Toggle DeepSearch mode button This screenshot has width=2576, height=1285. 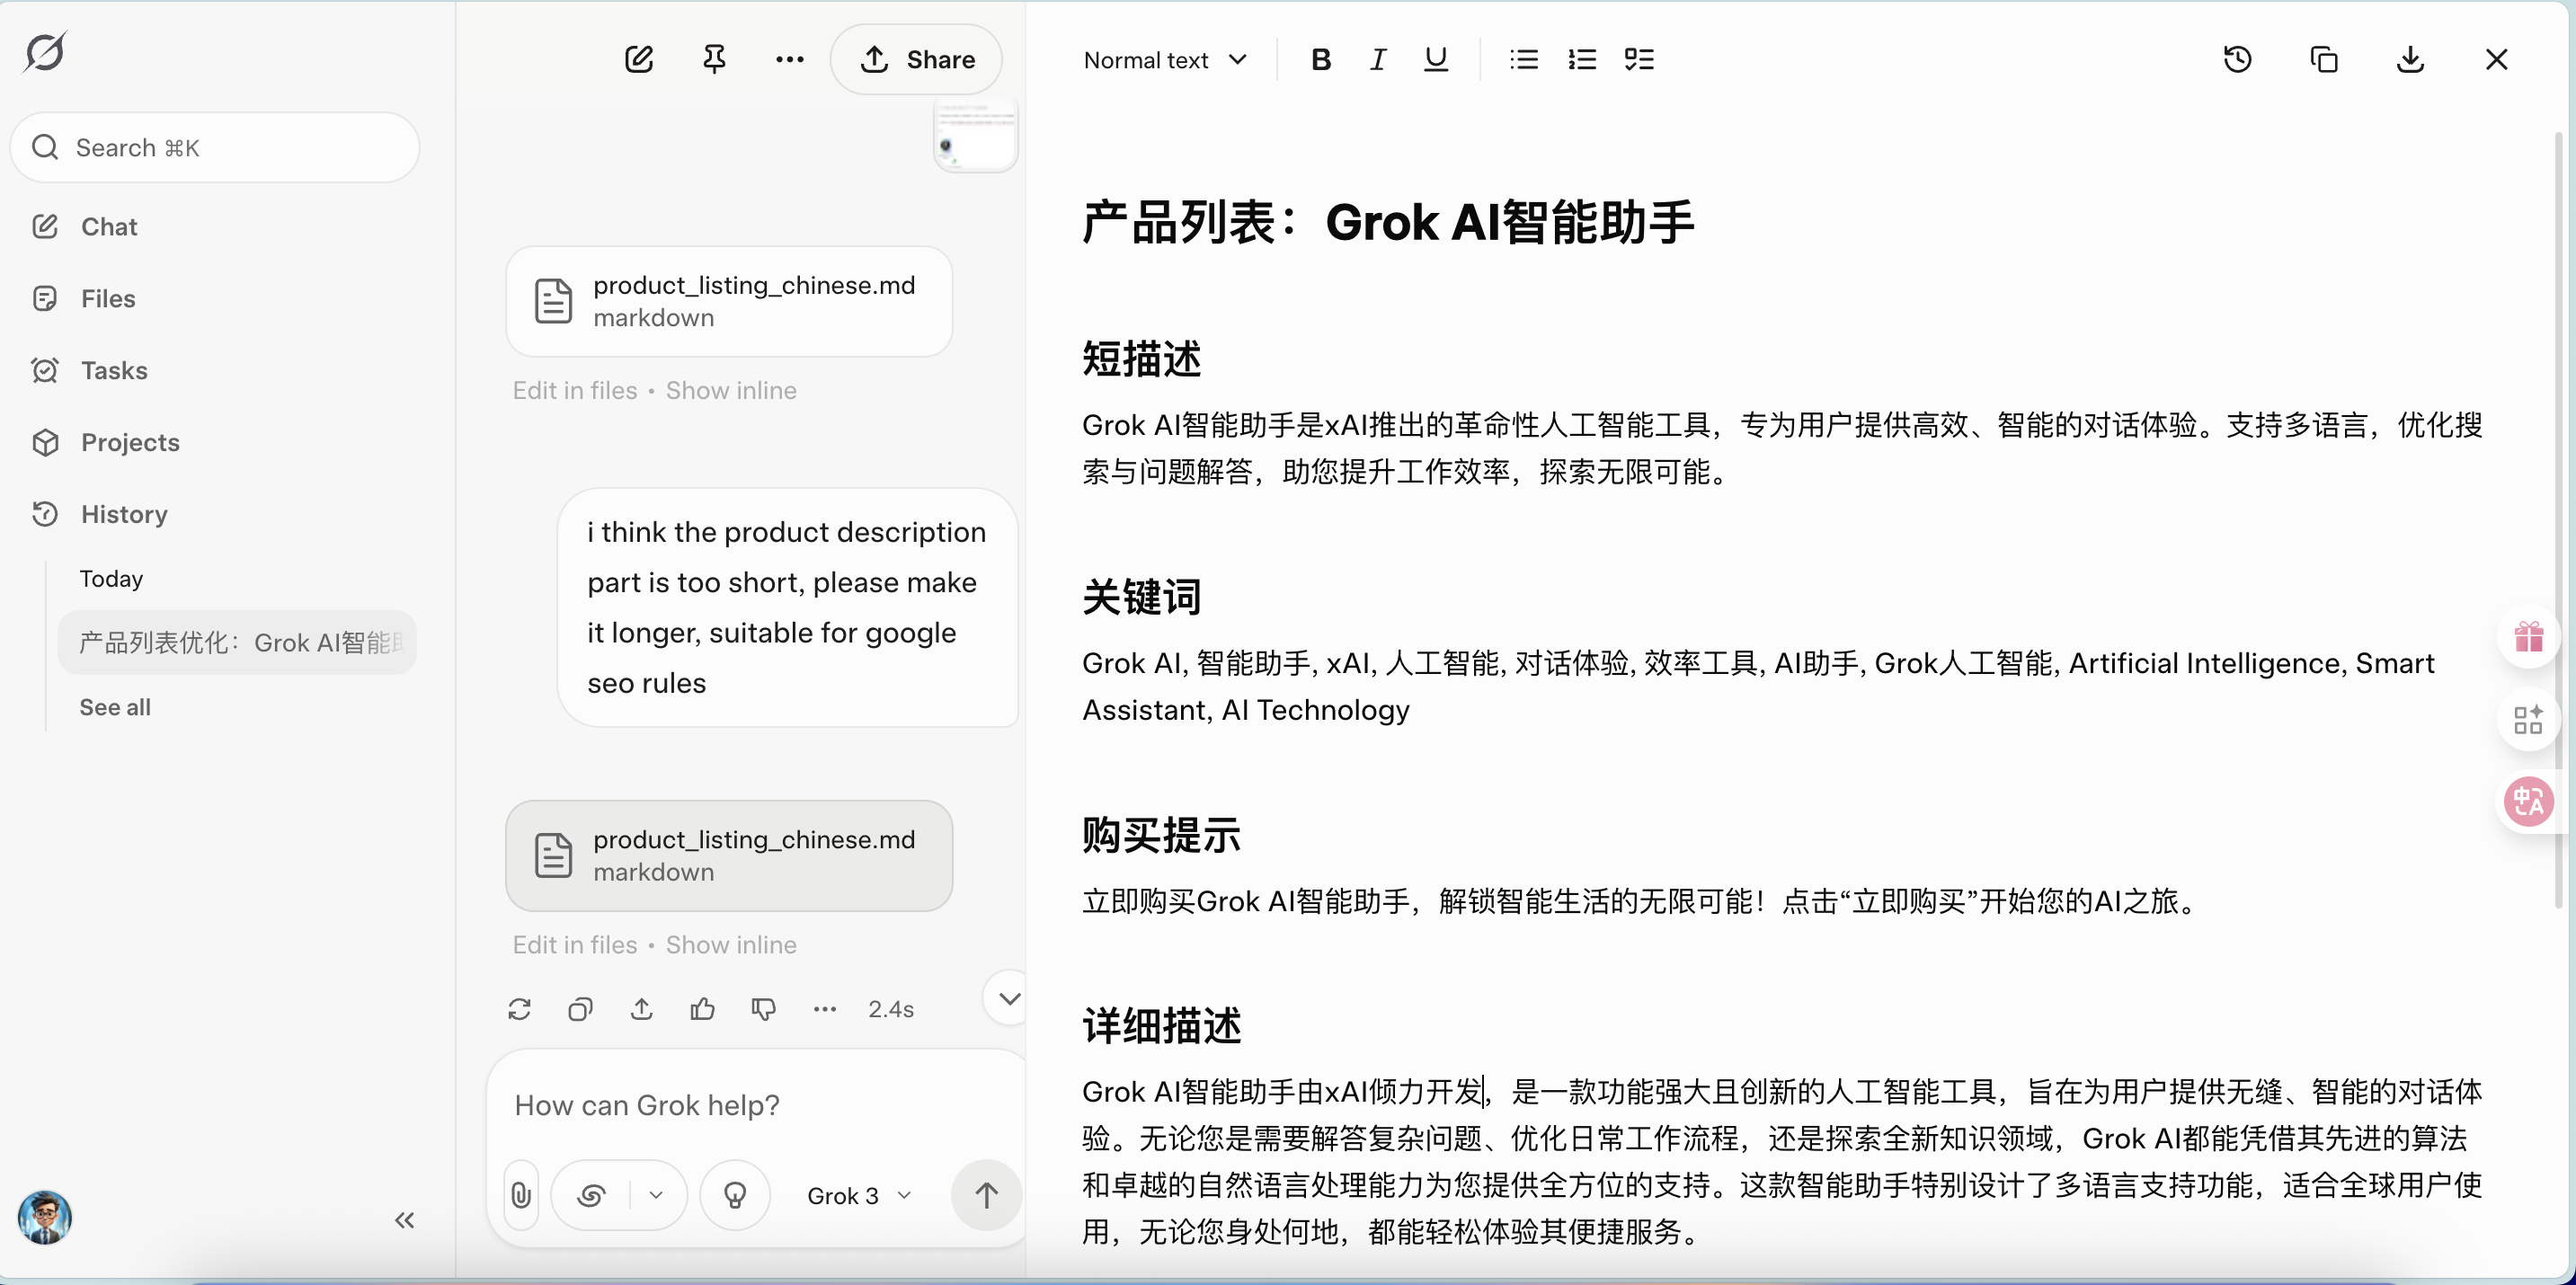coord(592,1196)
